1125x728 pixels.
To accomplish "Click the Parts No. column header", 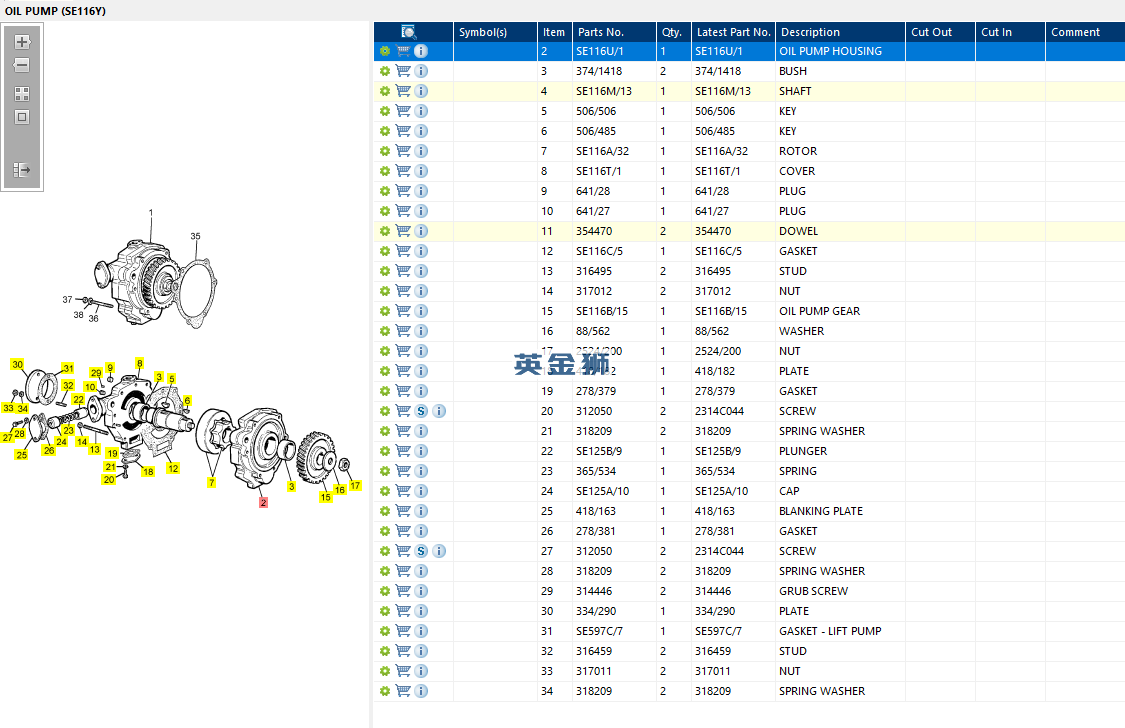I will coord(614,32).
